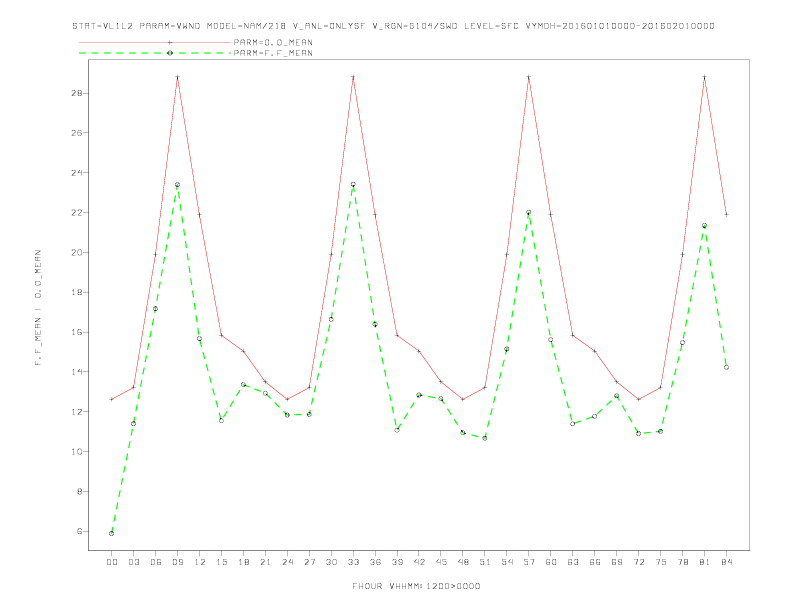This screenshot has height=612, width=792.
Task: Click the x-axis tick label 84
Action: pos(726,562)
